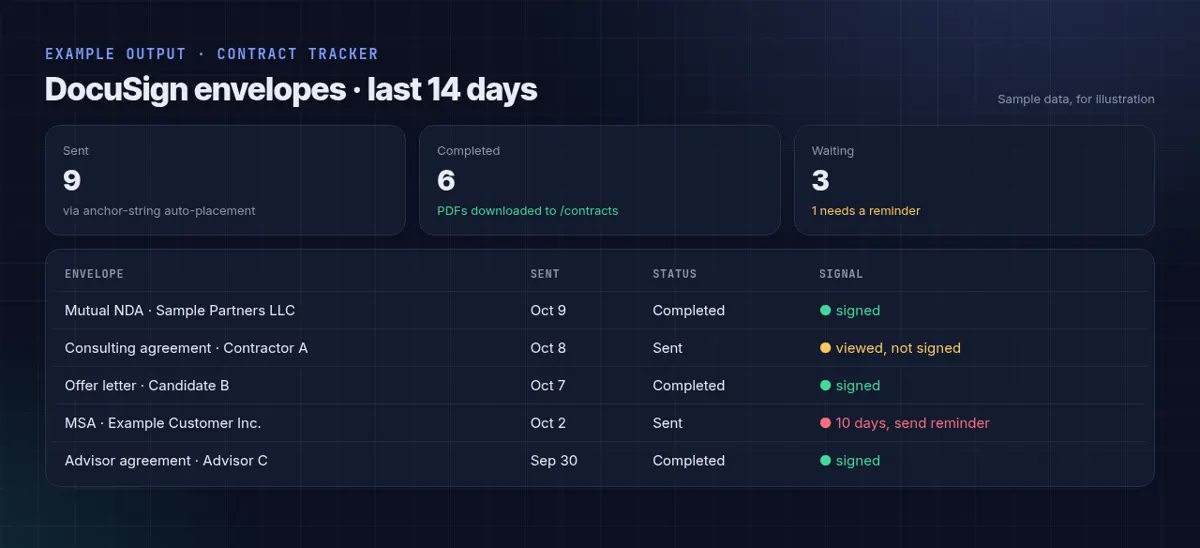Select the 'Consulting agreement · Contractor A' envelope

tap(186, 348)
